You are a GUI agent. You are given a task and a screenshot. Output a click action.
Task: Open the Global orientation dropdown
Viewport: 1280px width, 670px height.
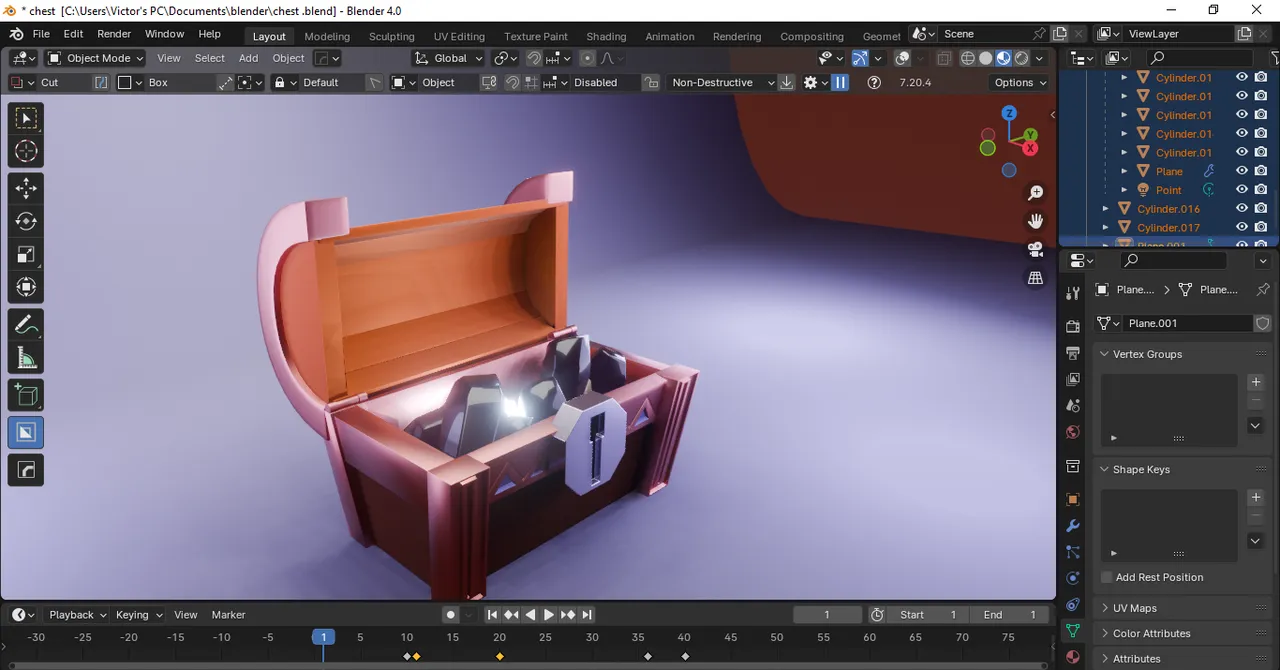pos(449,58)
